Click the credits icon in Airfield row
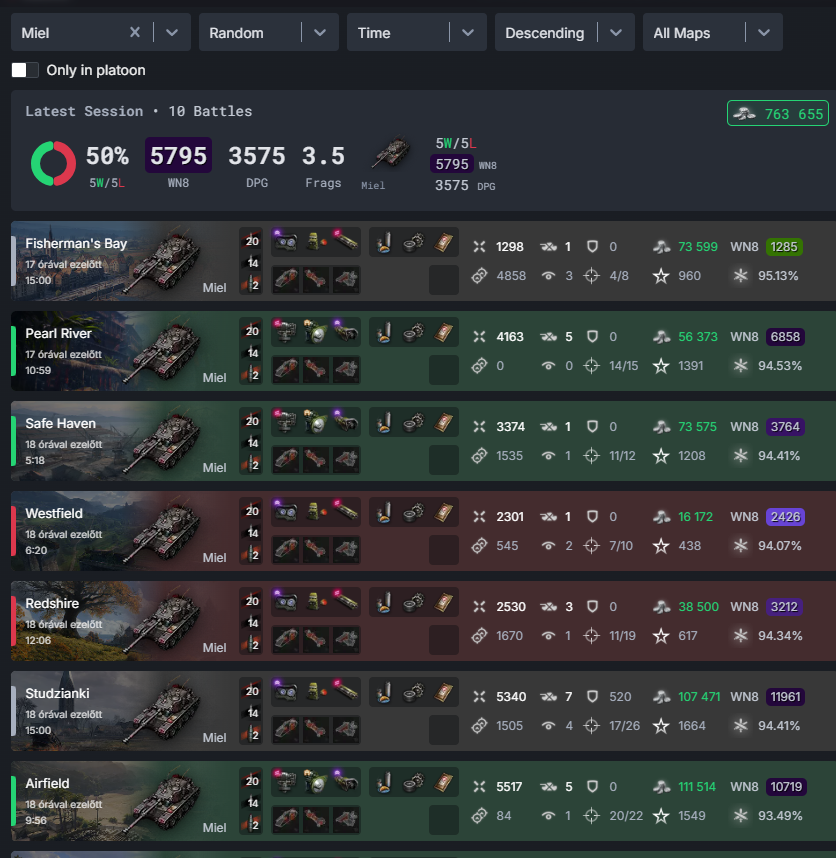Image resolution: width=836 pixels, height=858 pixels. 661,787
